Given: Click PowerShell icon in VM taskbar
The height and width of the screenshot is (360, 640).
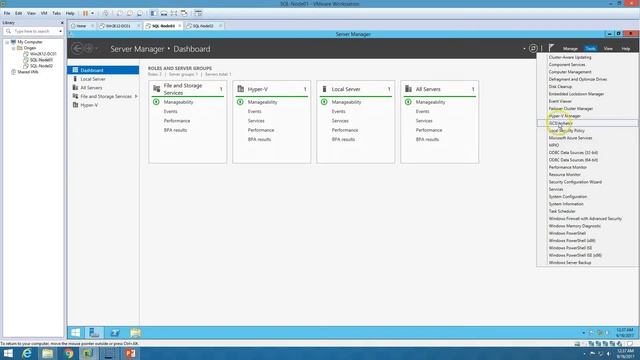Looking at the screenshot, I should [115, 333].
